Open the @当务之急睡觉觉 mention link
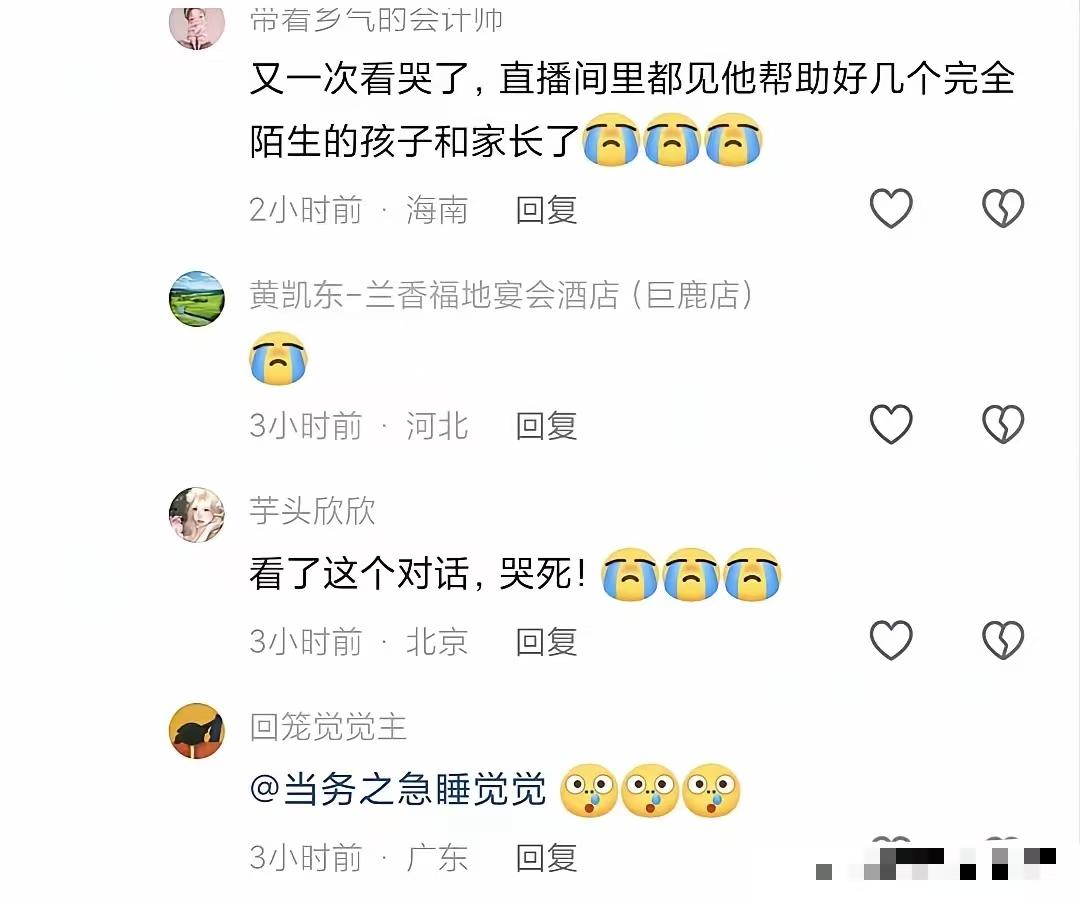The width and height of the screenshot is (1080, 898). (x=398, y=789)
